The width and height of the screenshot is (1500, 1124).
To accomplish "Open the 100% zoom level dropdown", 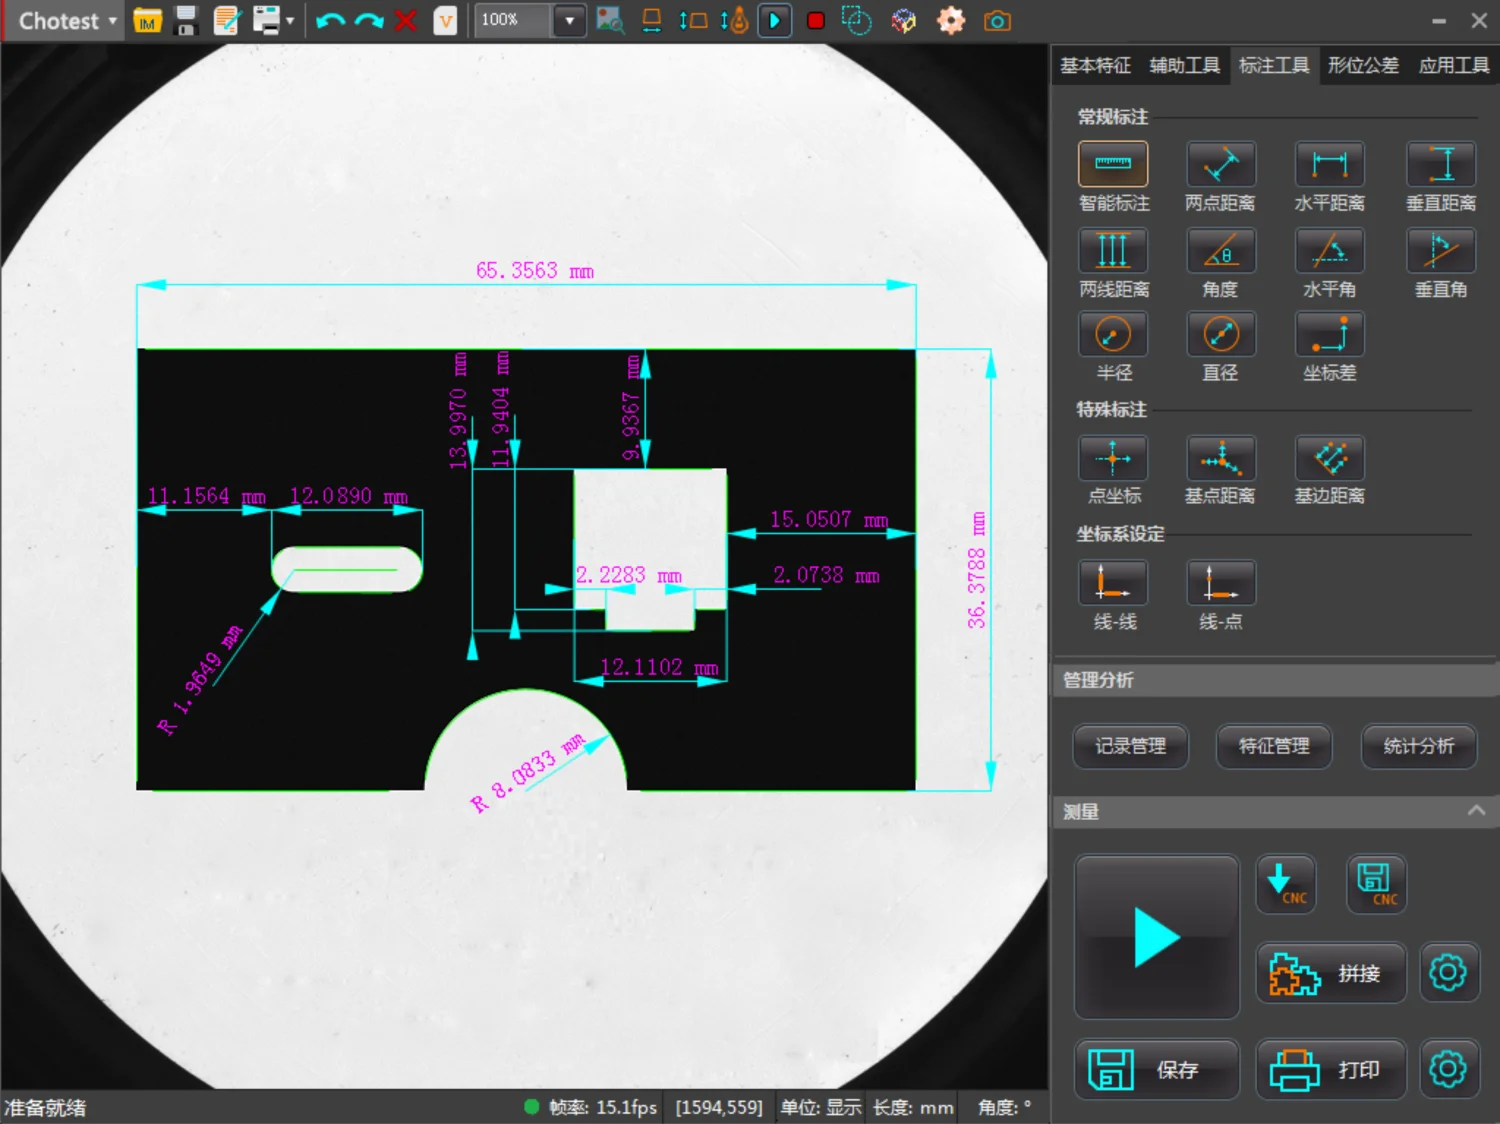I will click(x=569, y=21).
